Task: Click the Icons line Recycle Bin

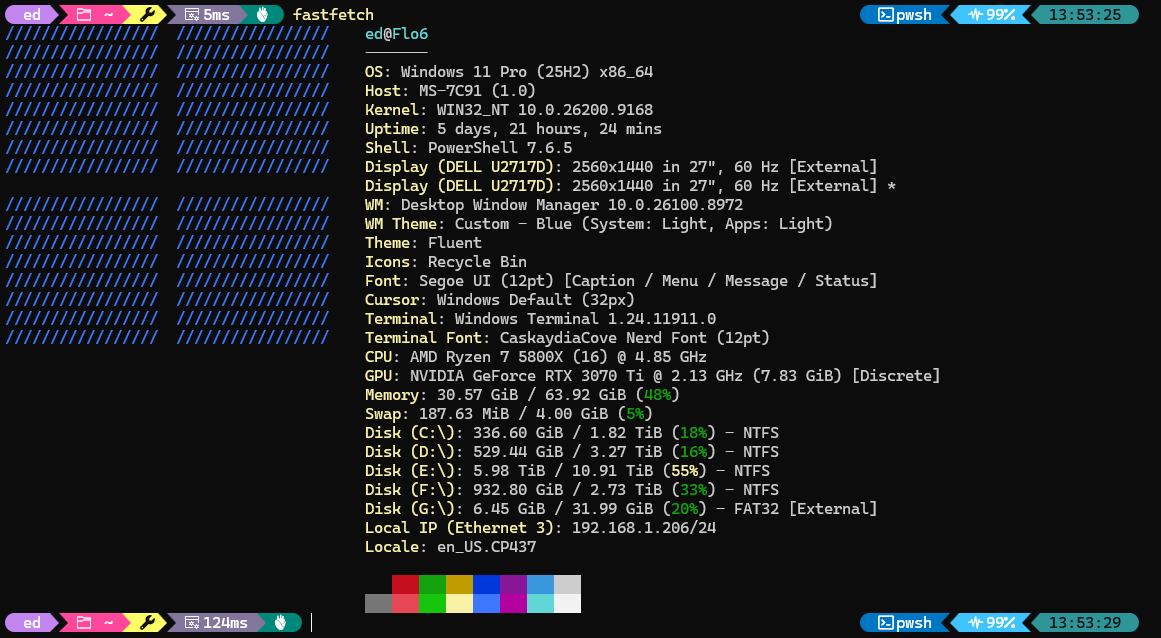Action: click(446, 262)
